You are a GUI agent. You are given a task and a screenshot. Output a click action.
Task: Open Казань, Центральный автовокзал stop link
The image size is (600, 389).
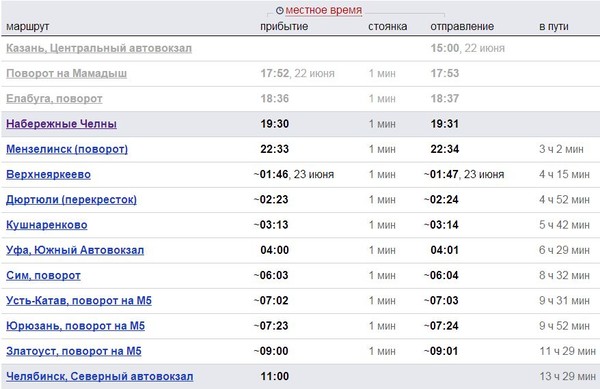click(x=99, y=48)
